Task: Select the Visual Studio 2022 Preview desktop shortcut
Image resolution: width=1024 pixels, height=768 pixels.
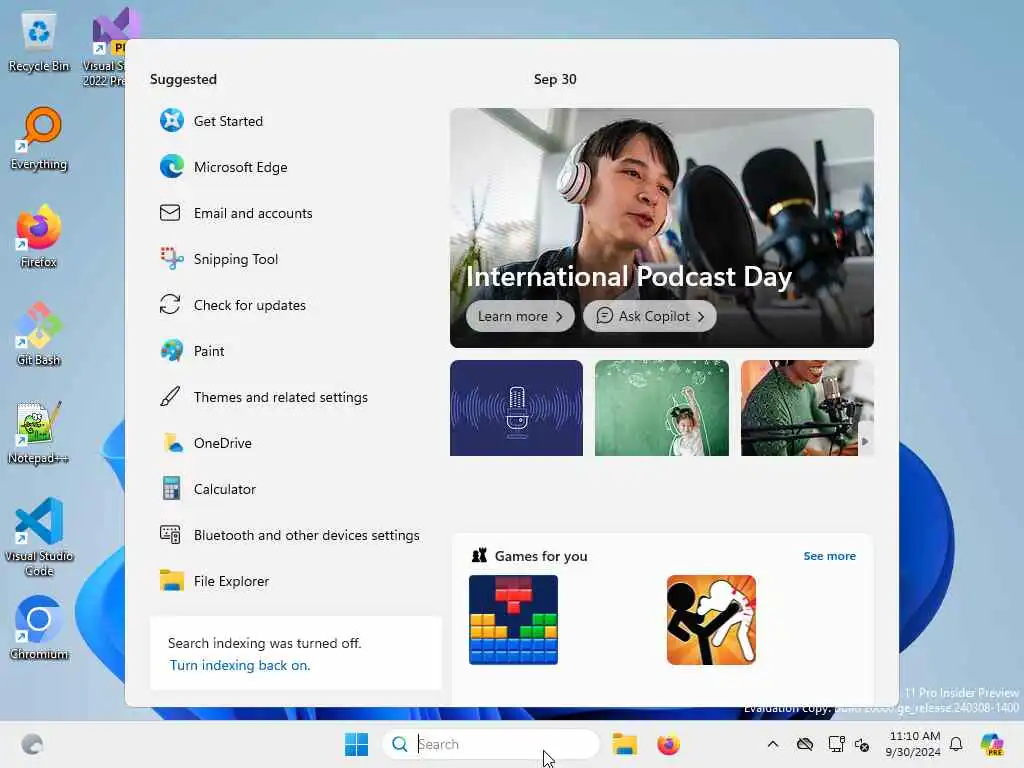Action: (104, 47)
